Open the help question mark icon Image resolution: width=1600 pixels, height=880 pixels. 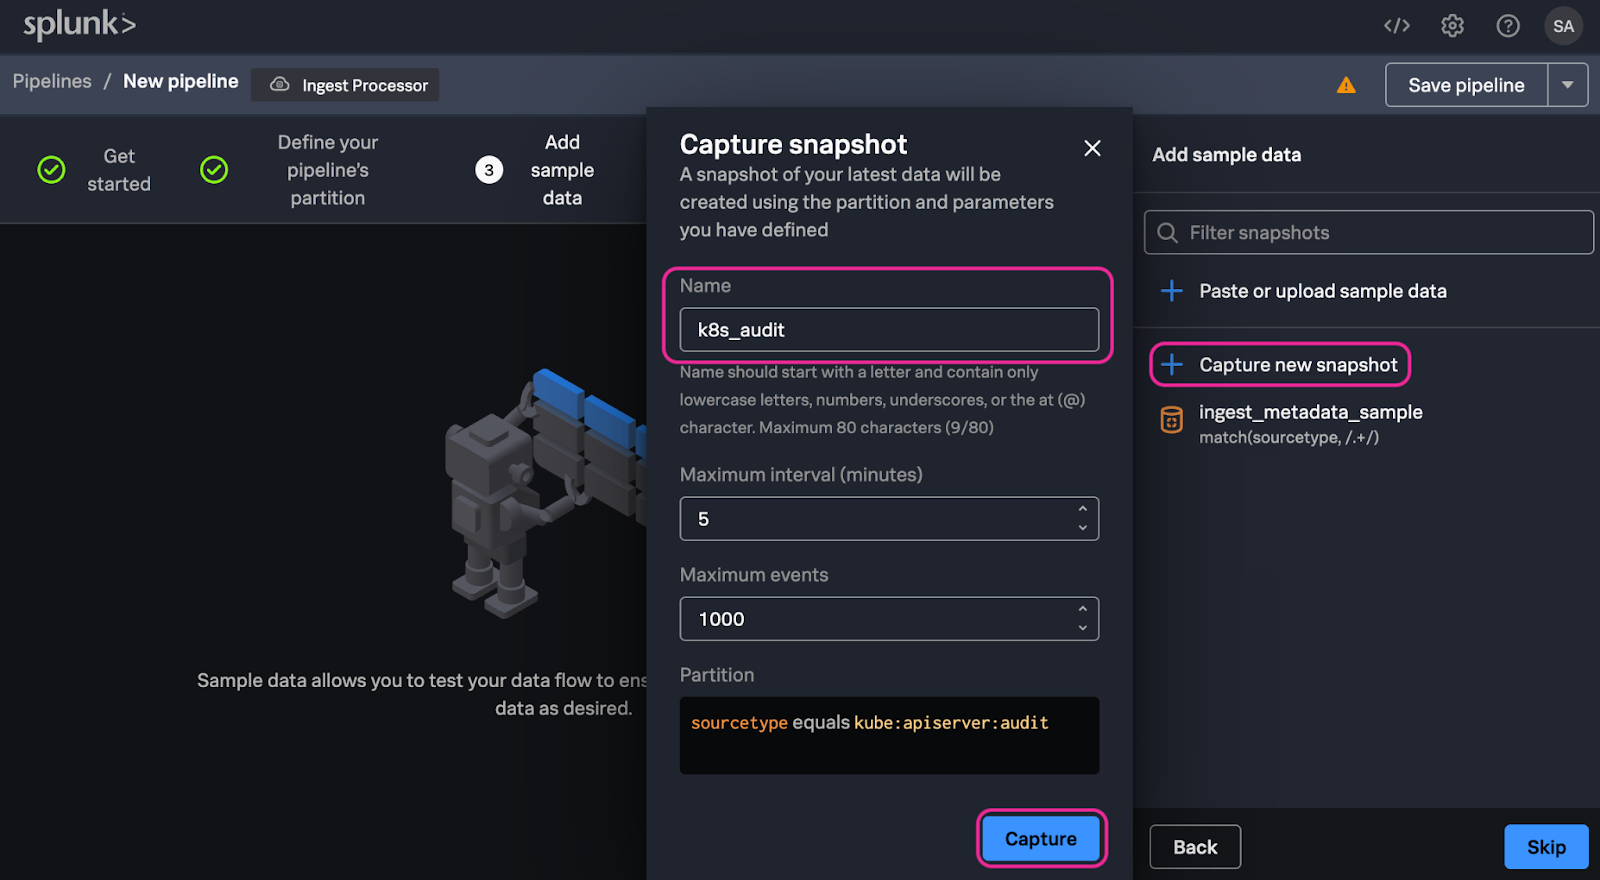pyautogui.click(x=1508, y=26)
